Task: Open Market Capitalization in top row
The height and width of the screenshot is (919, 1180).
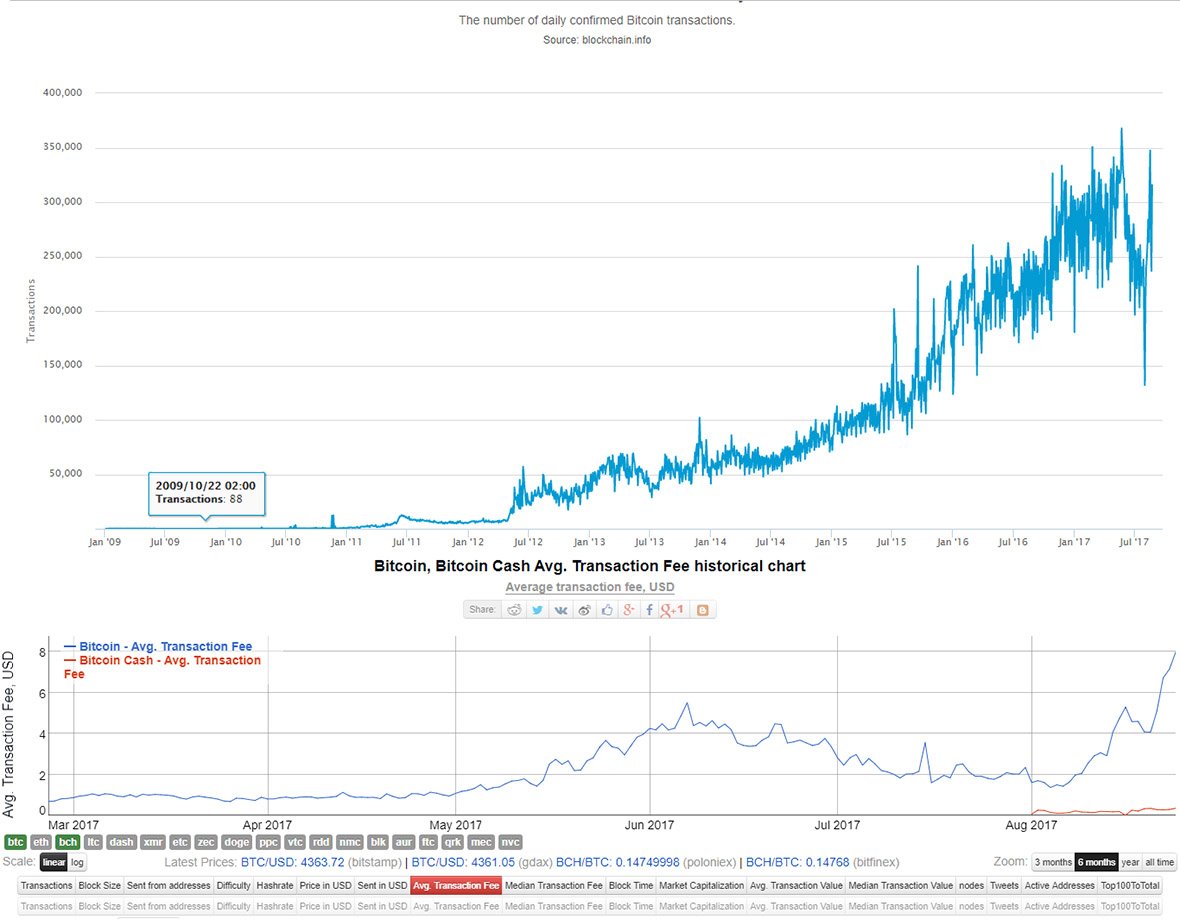Action: click(x=701, y=886)
